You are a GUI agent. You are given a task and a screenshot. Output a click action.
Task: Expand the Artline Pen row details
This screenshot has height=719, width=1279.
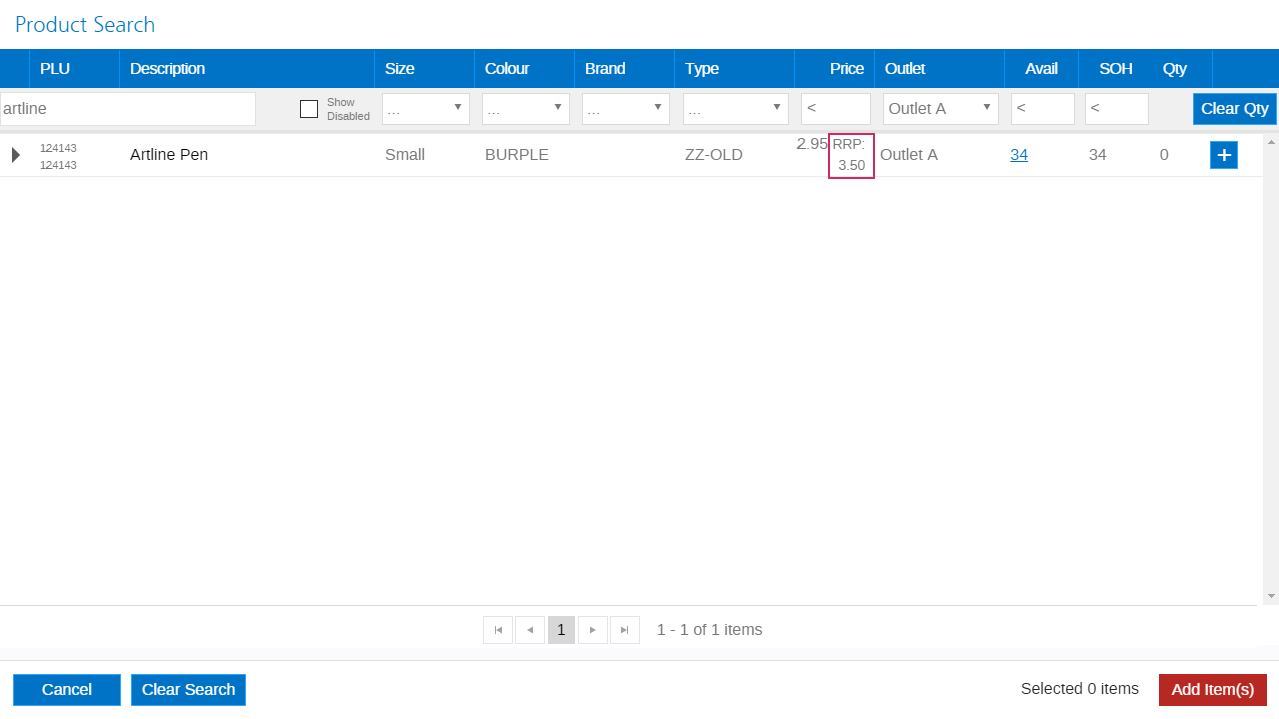click(x=15, y=155)
